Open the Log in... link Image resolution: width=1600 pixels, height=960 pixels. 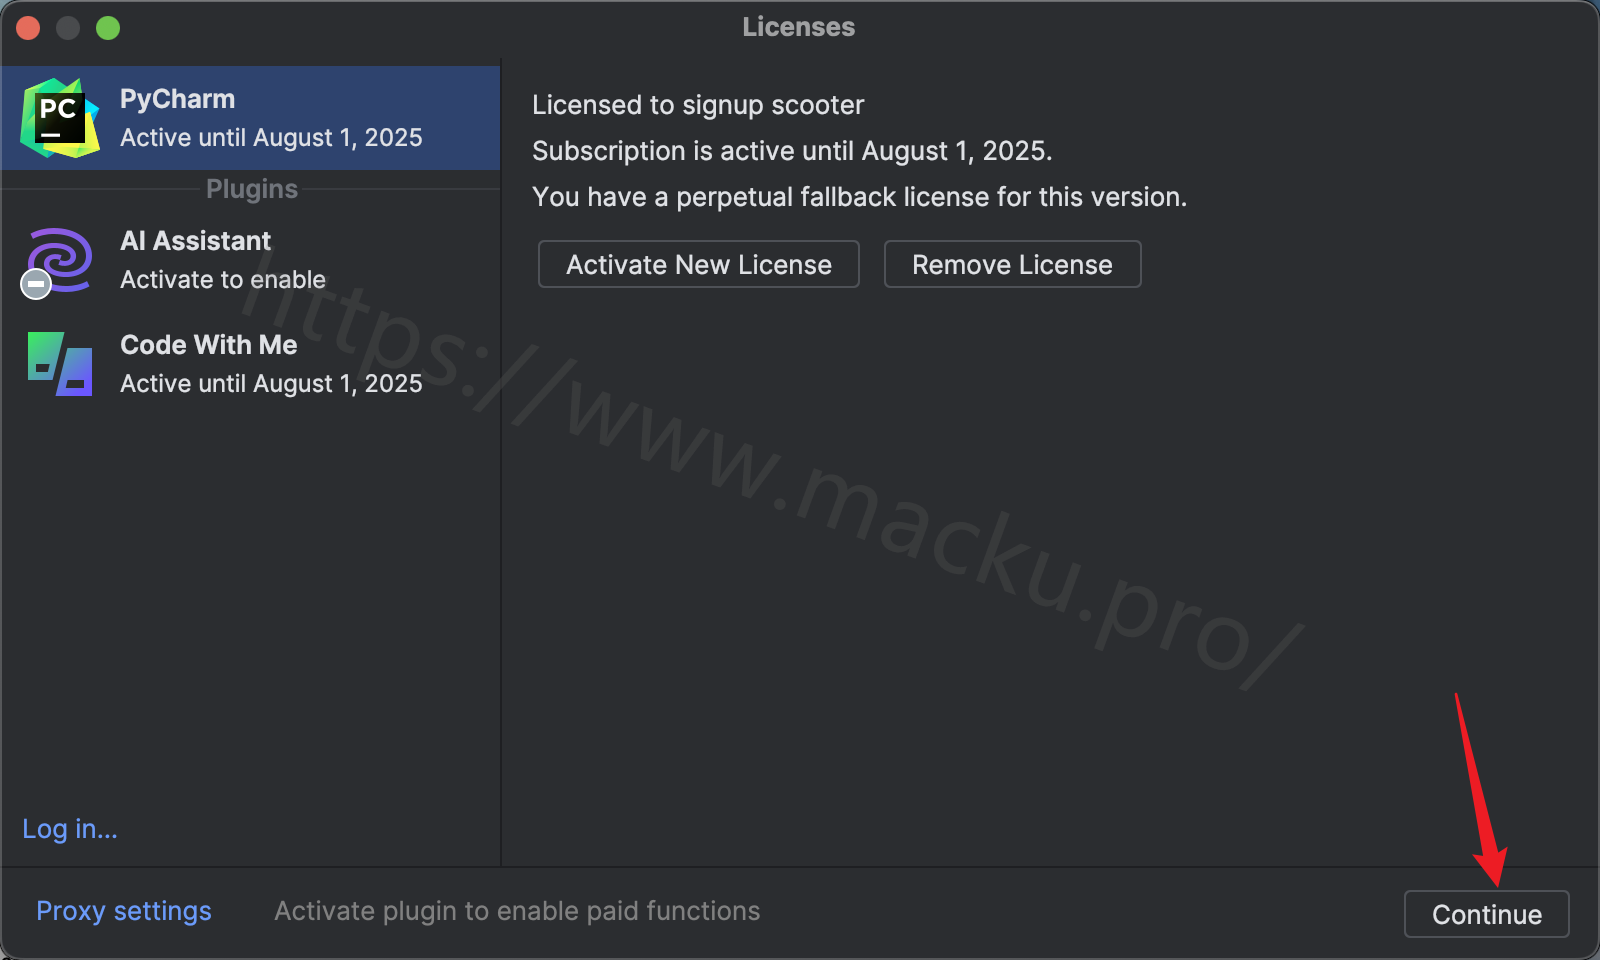[70, 829]
